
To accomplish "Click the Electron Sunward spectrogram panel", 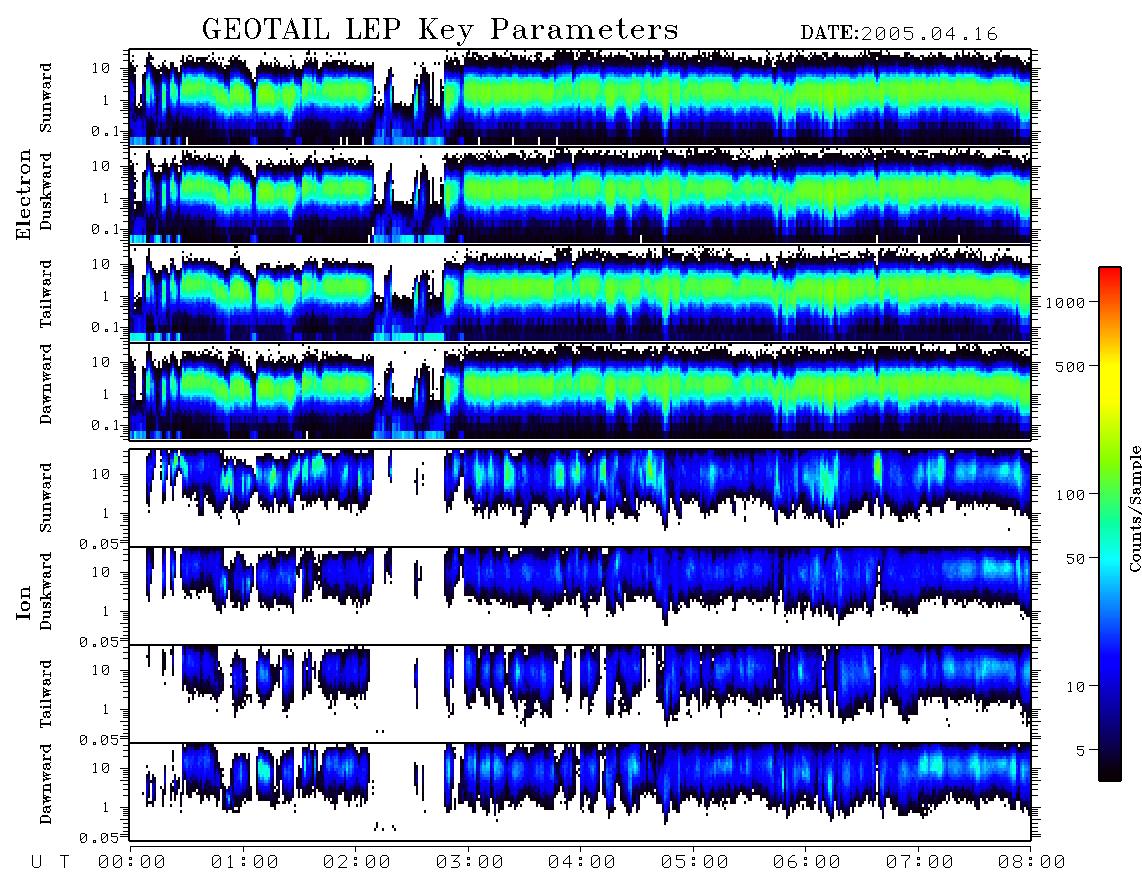I will tap(580, 97).
